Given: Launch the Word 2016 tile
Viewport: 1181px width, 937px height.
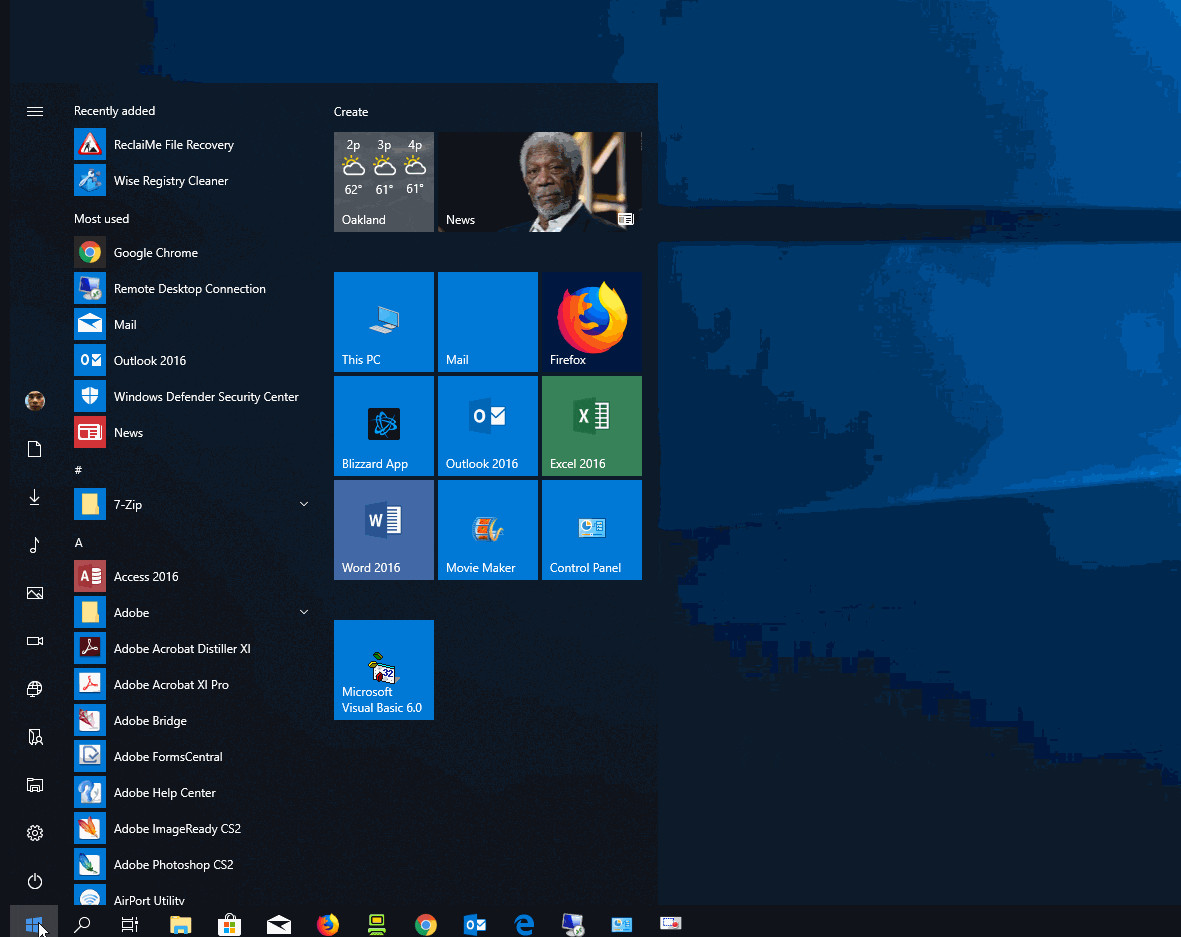Looking at the screenshot, I should tap(384, 530).
